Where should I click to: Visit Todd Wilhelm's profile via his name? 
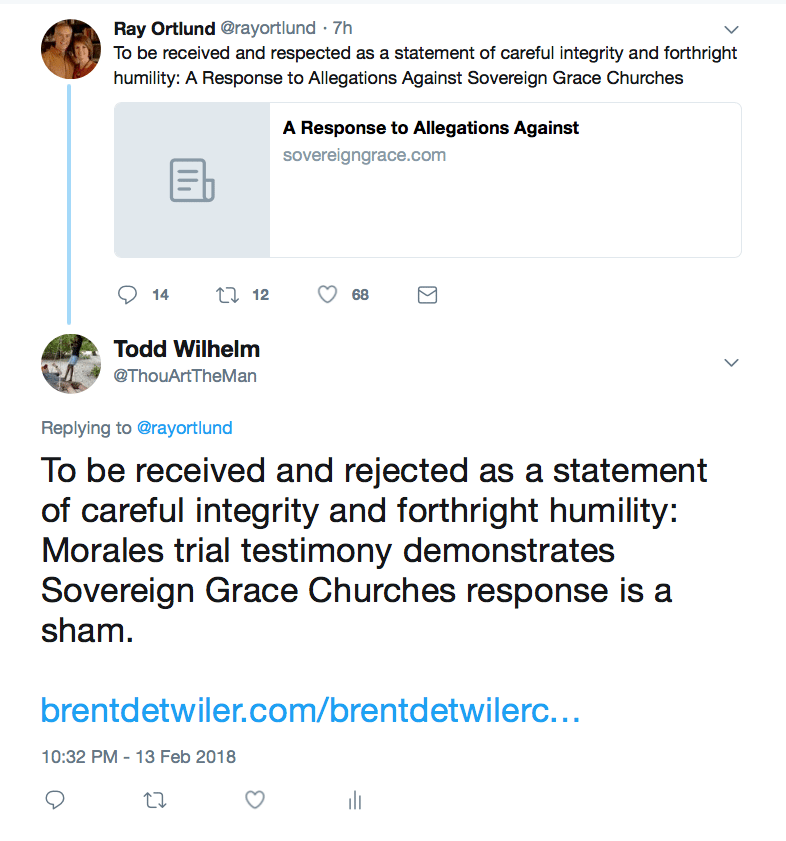(186, 349)
